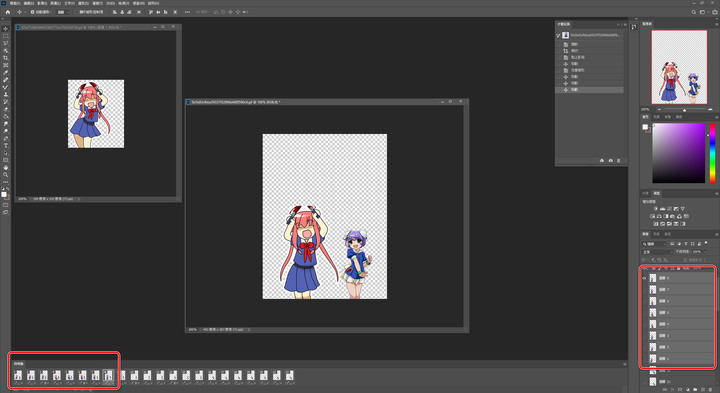
Task: Click foreground color swatch in Color panel
Action: 645,127
